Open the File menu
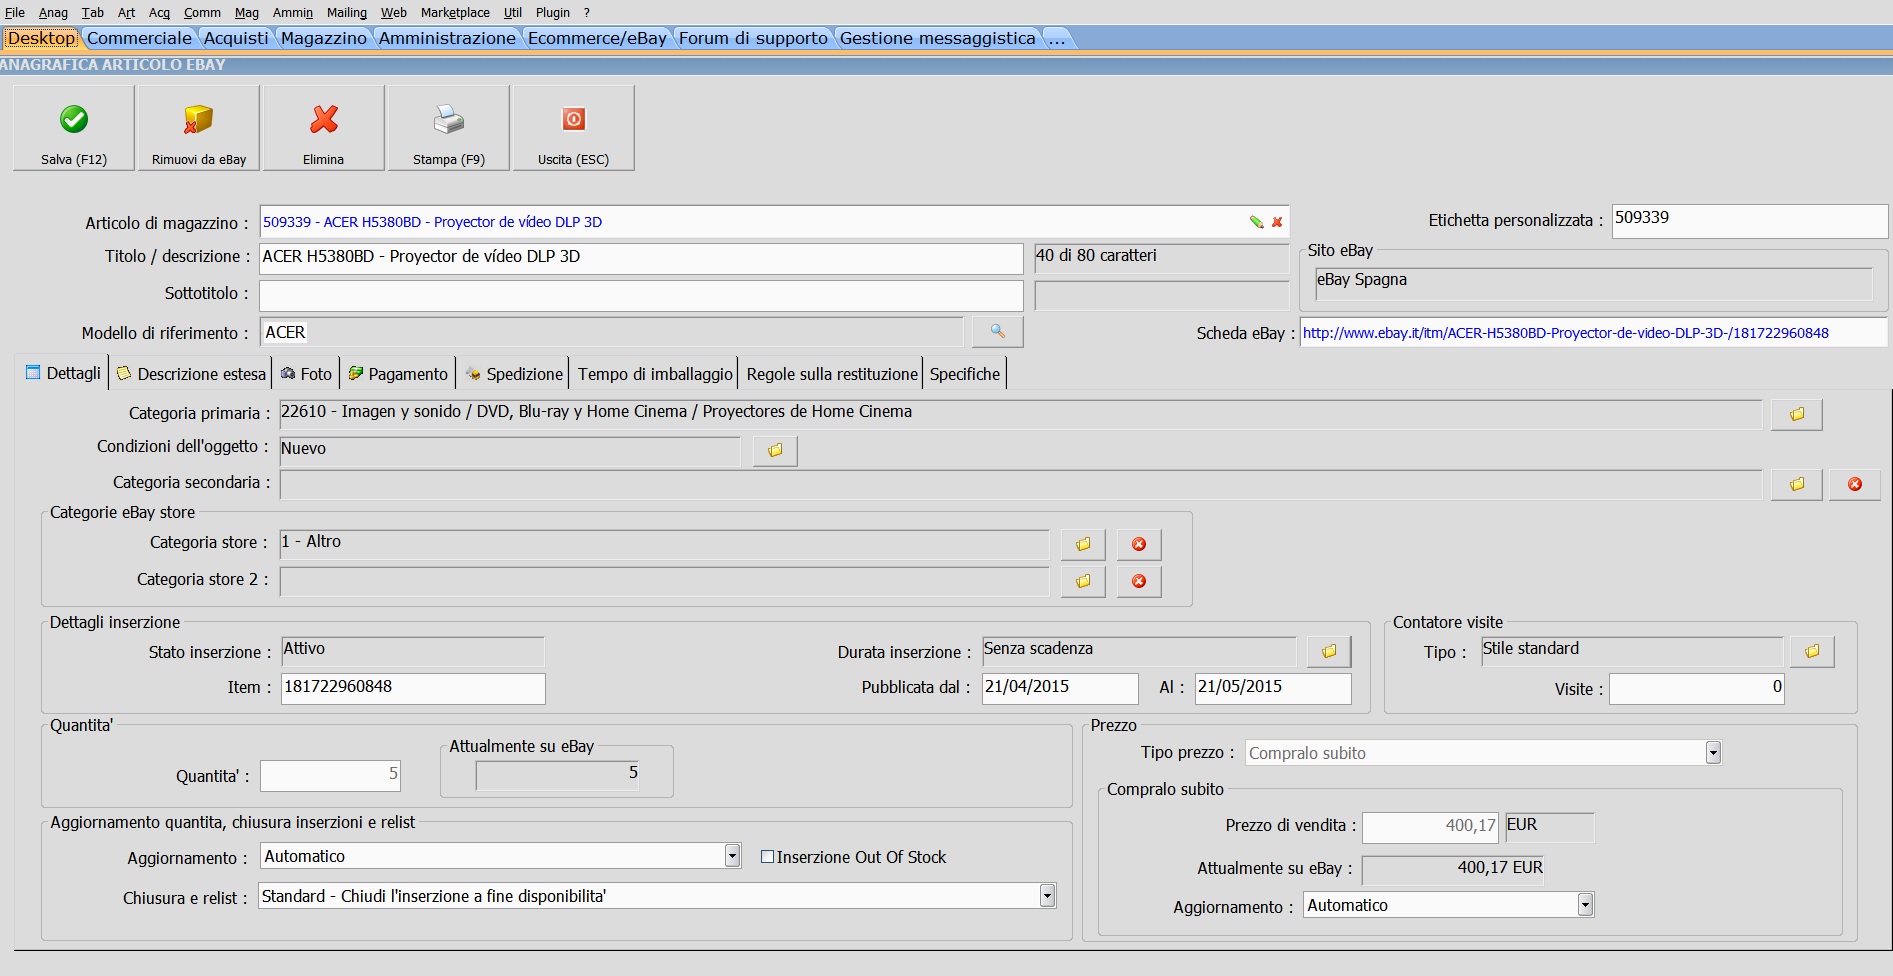 (x=15, y=12)
